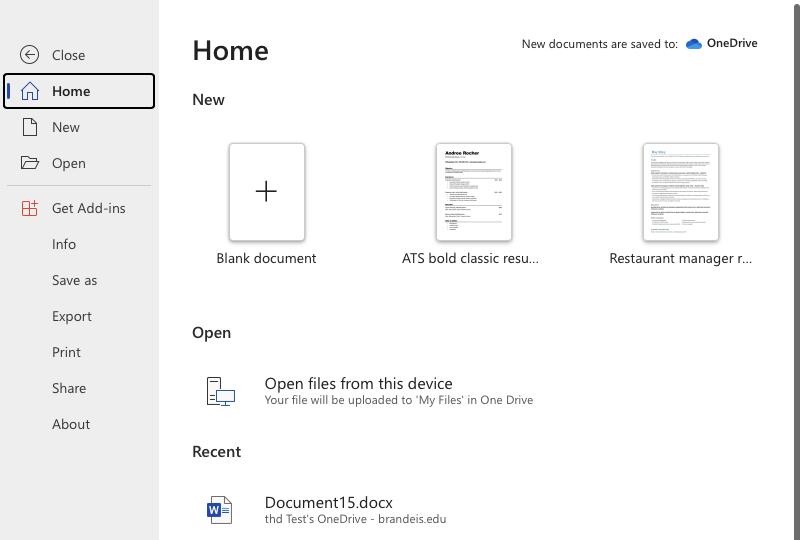The width and height of the screenshot is (804, 540).
Task: Click thd Test's OneDrive - brandeis.edu subtitle
Action: click(355, 519)
